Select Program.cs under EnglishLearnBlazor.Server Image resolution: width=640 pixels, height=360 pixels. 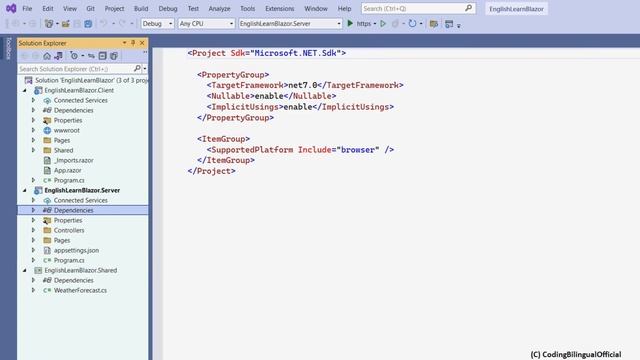[x=69, y=260]
